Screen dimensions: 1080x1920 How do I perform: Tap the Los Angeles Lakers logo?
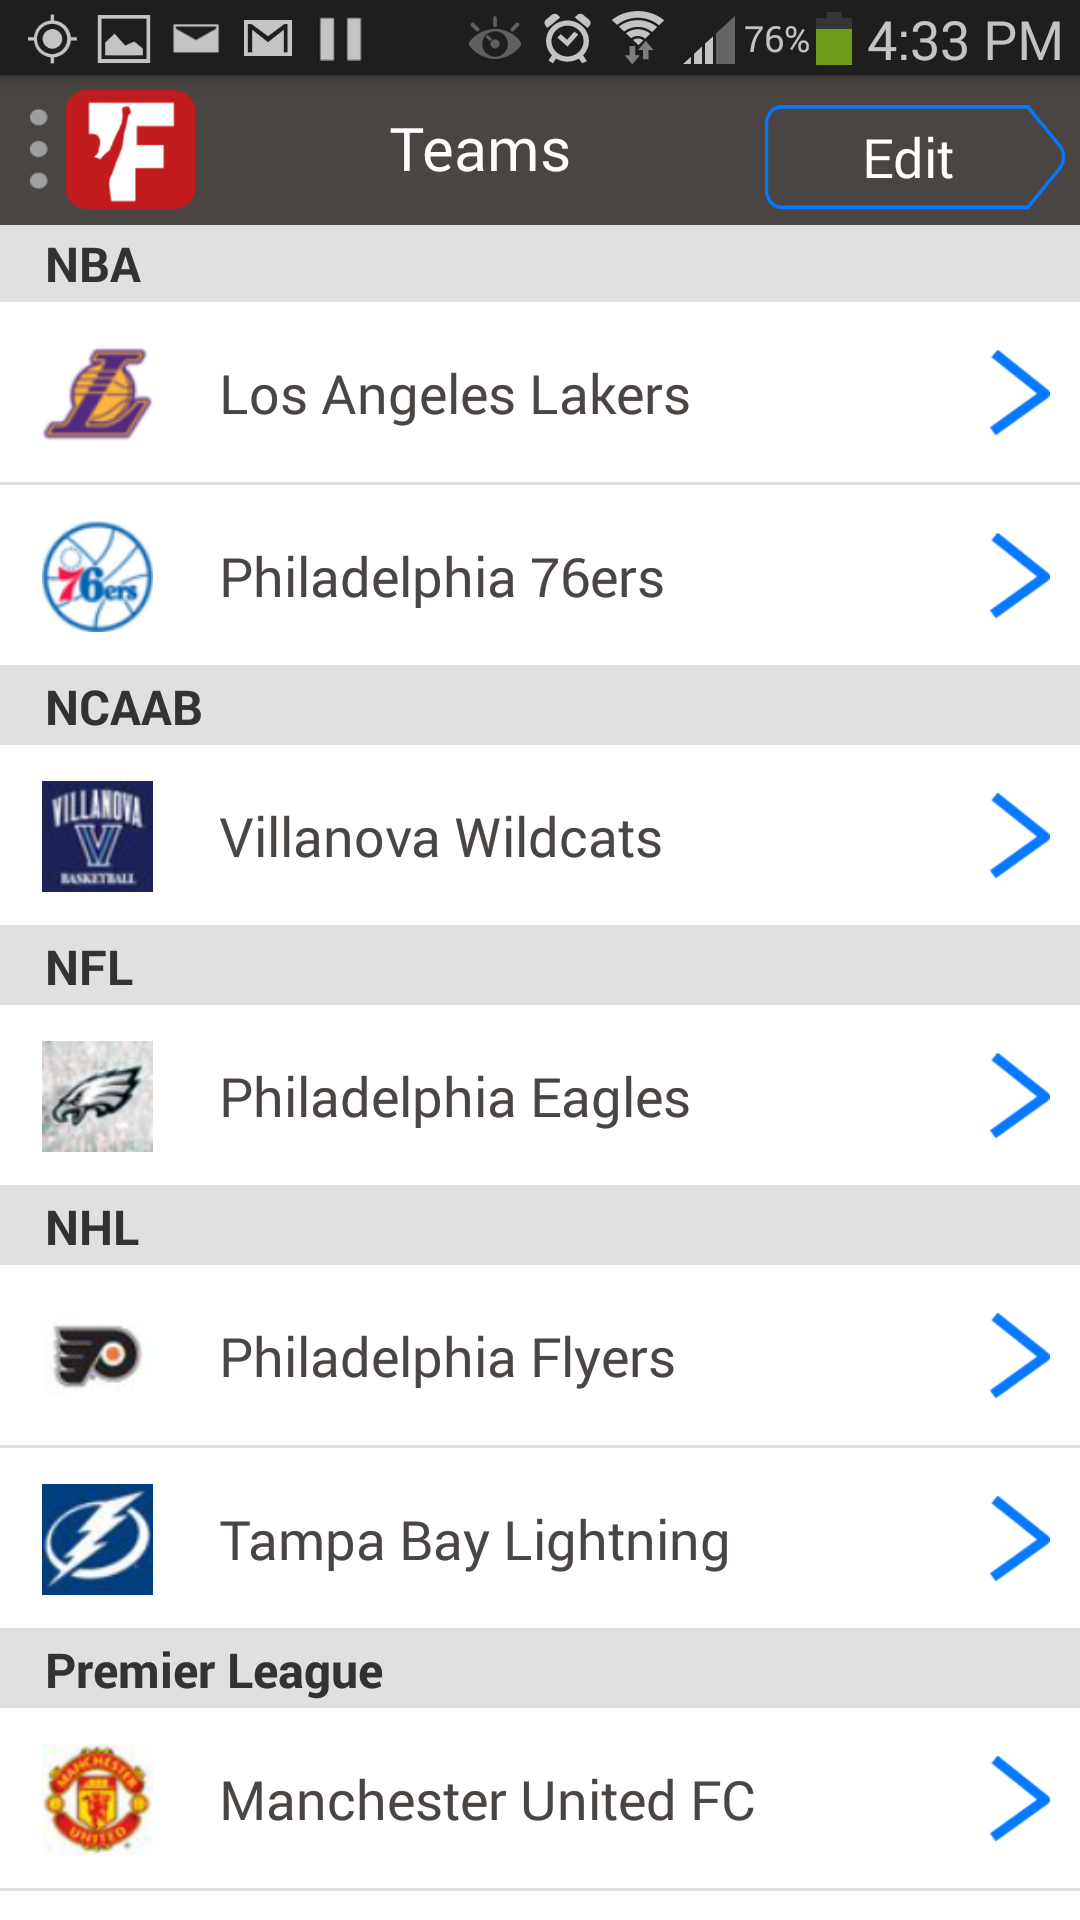pos(97,394)
